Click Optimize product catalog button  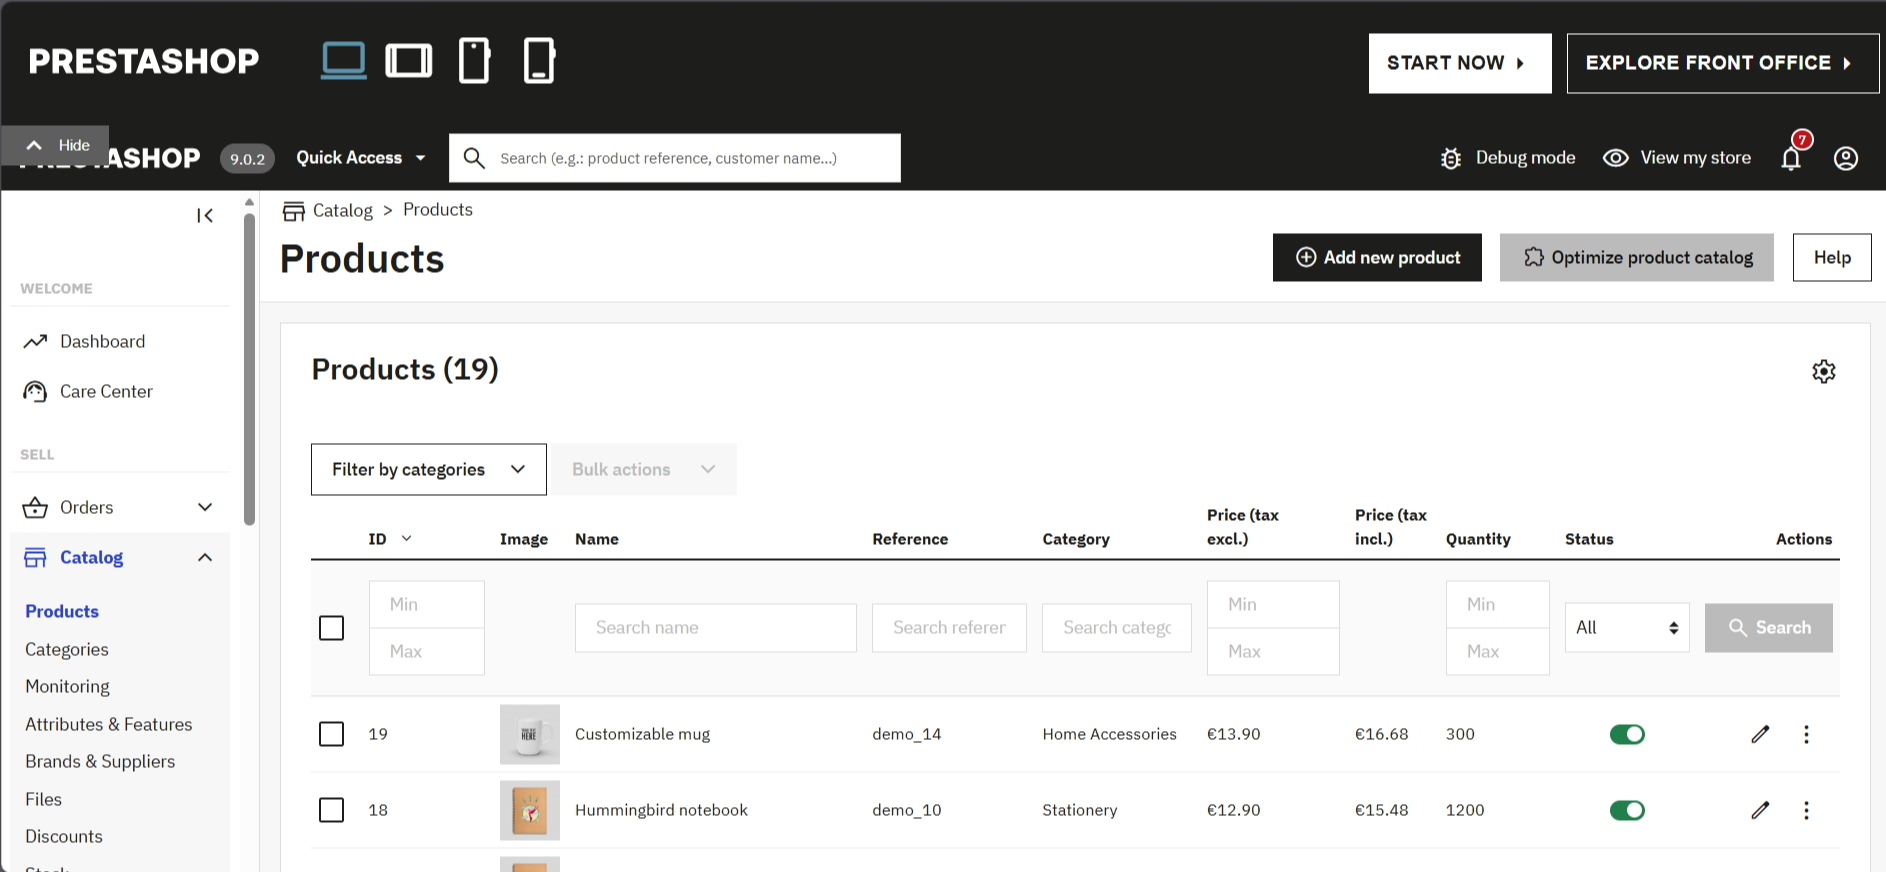point(1637,258)
